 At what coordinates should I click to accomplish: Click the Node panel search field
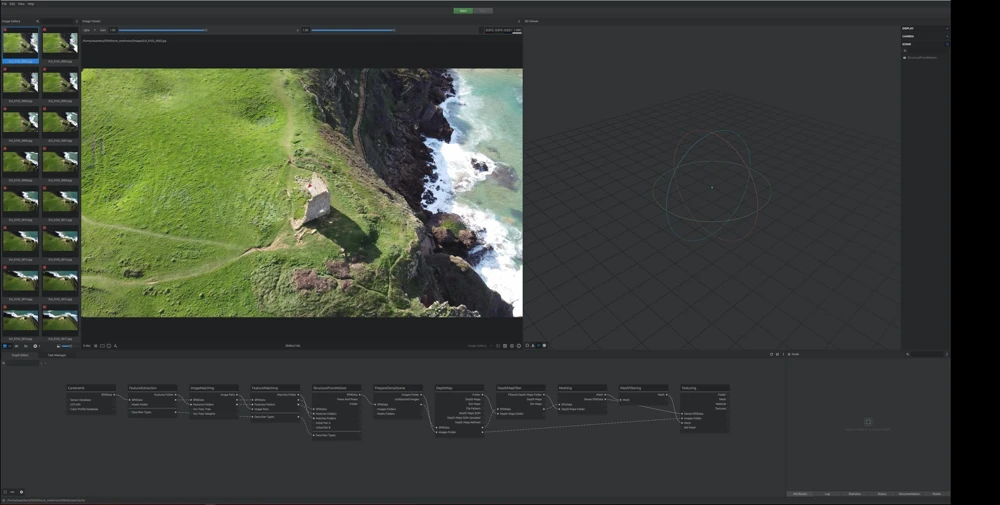click(x=926, y=355)
